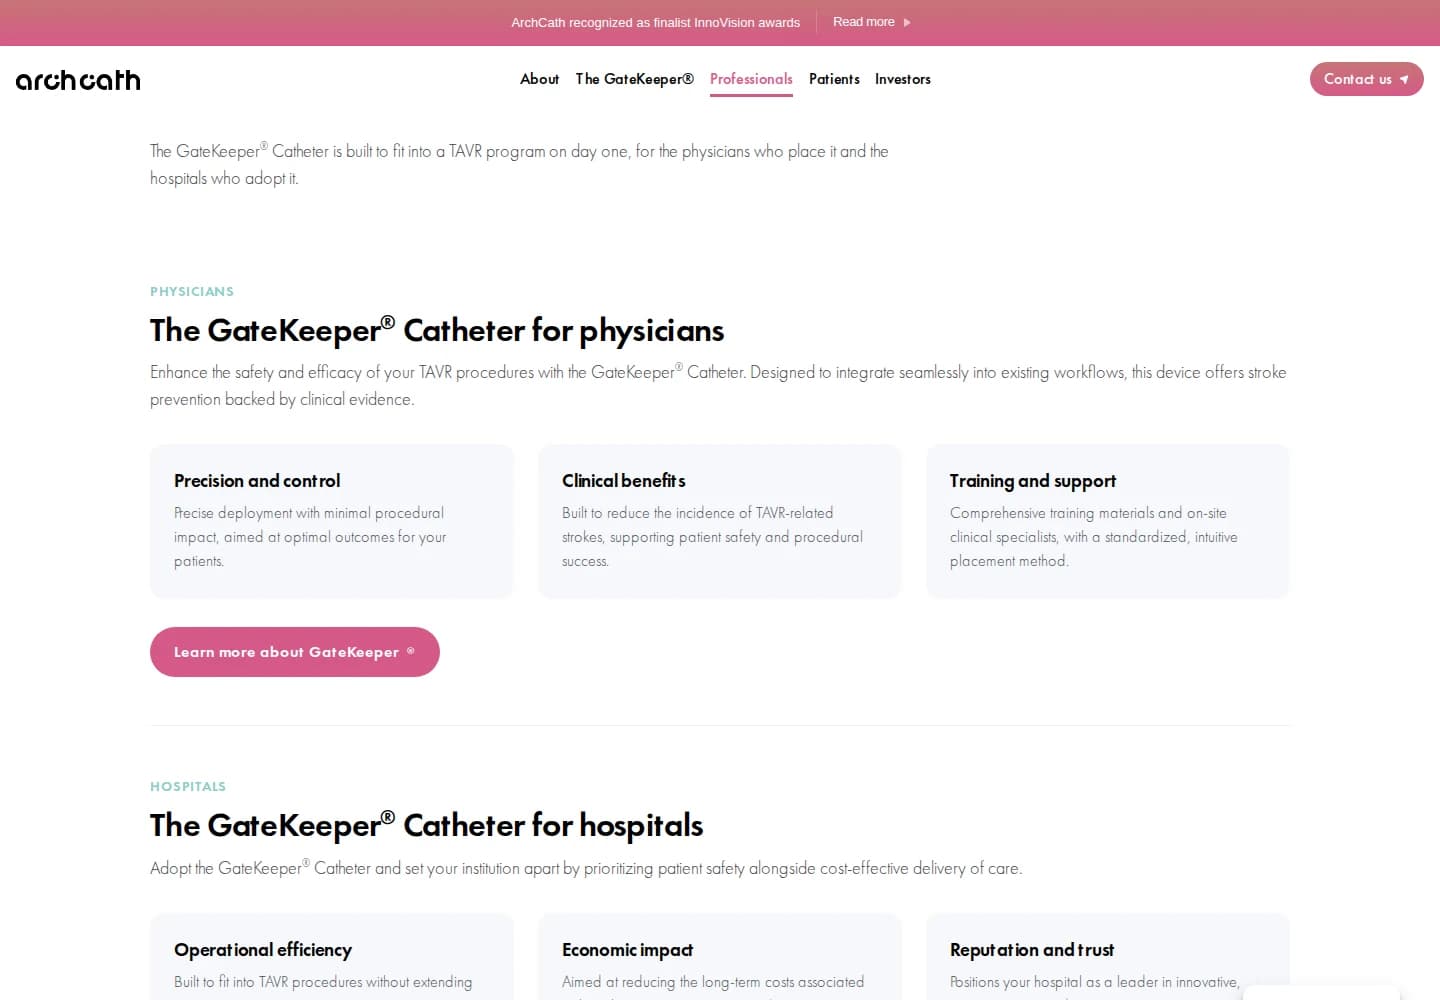Open the About menu item

pos(539,79)
